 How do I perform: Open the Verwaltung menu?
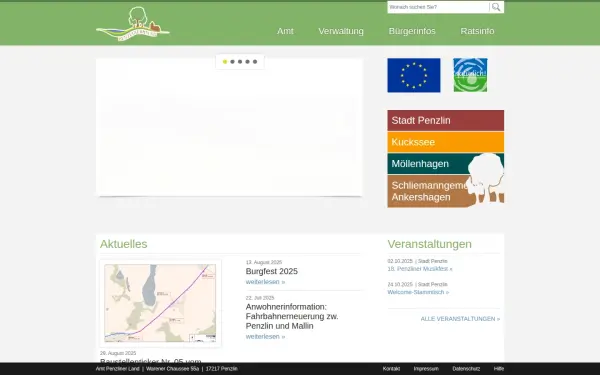341,31
